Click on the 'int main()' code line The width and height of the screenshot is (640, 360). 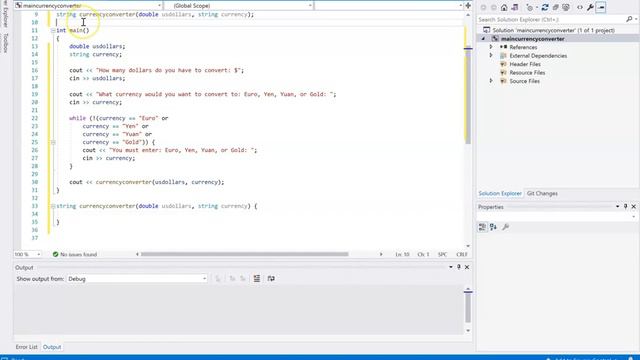[x=73, y=30]
